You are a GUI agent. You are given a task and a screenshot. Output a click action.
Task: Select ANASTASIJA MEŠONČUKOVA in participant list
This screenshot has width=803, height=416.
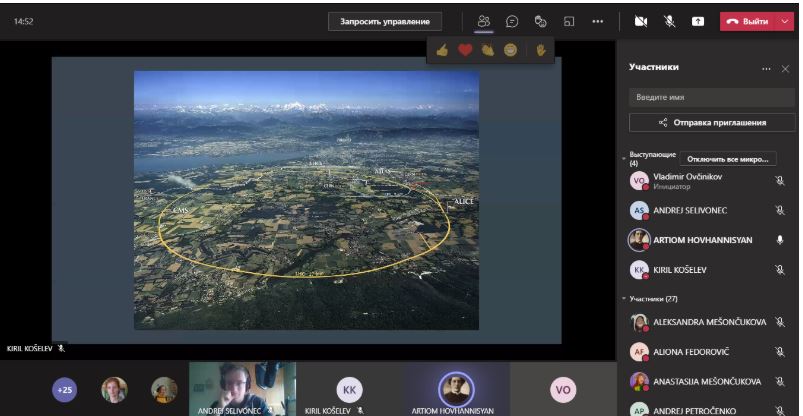point(707,382)
